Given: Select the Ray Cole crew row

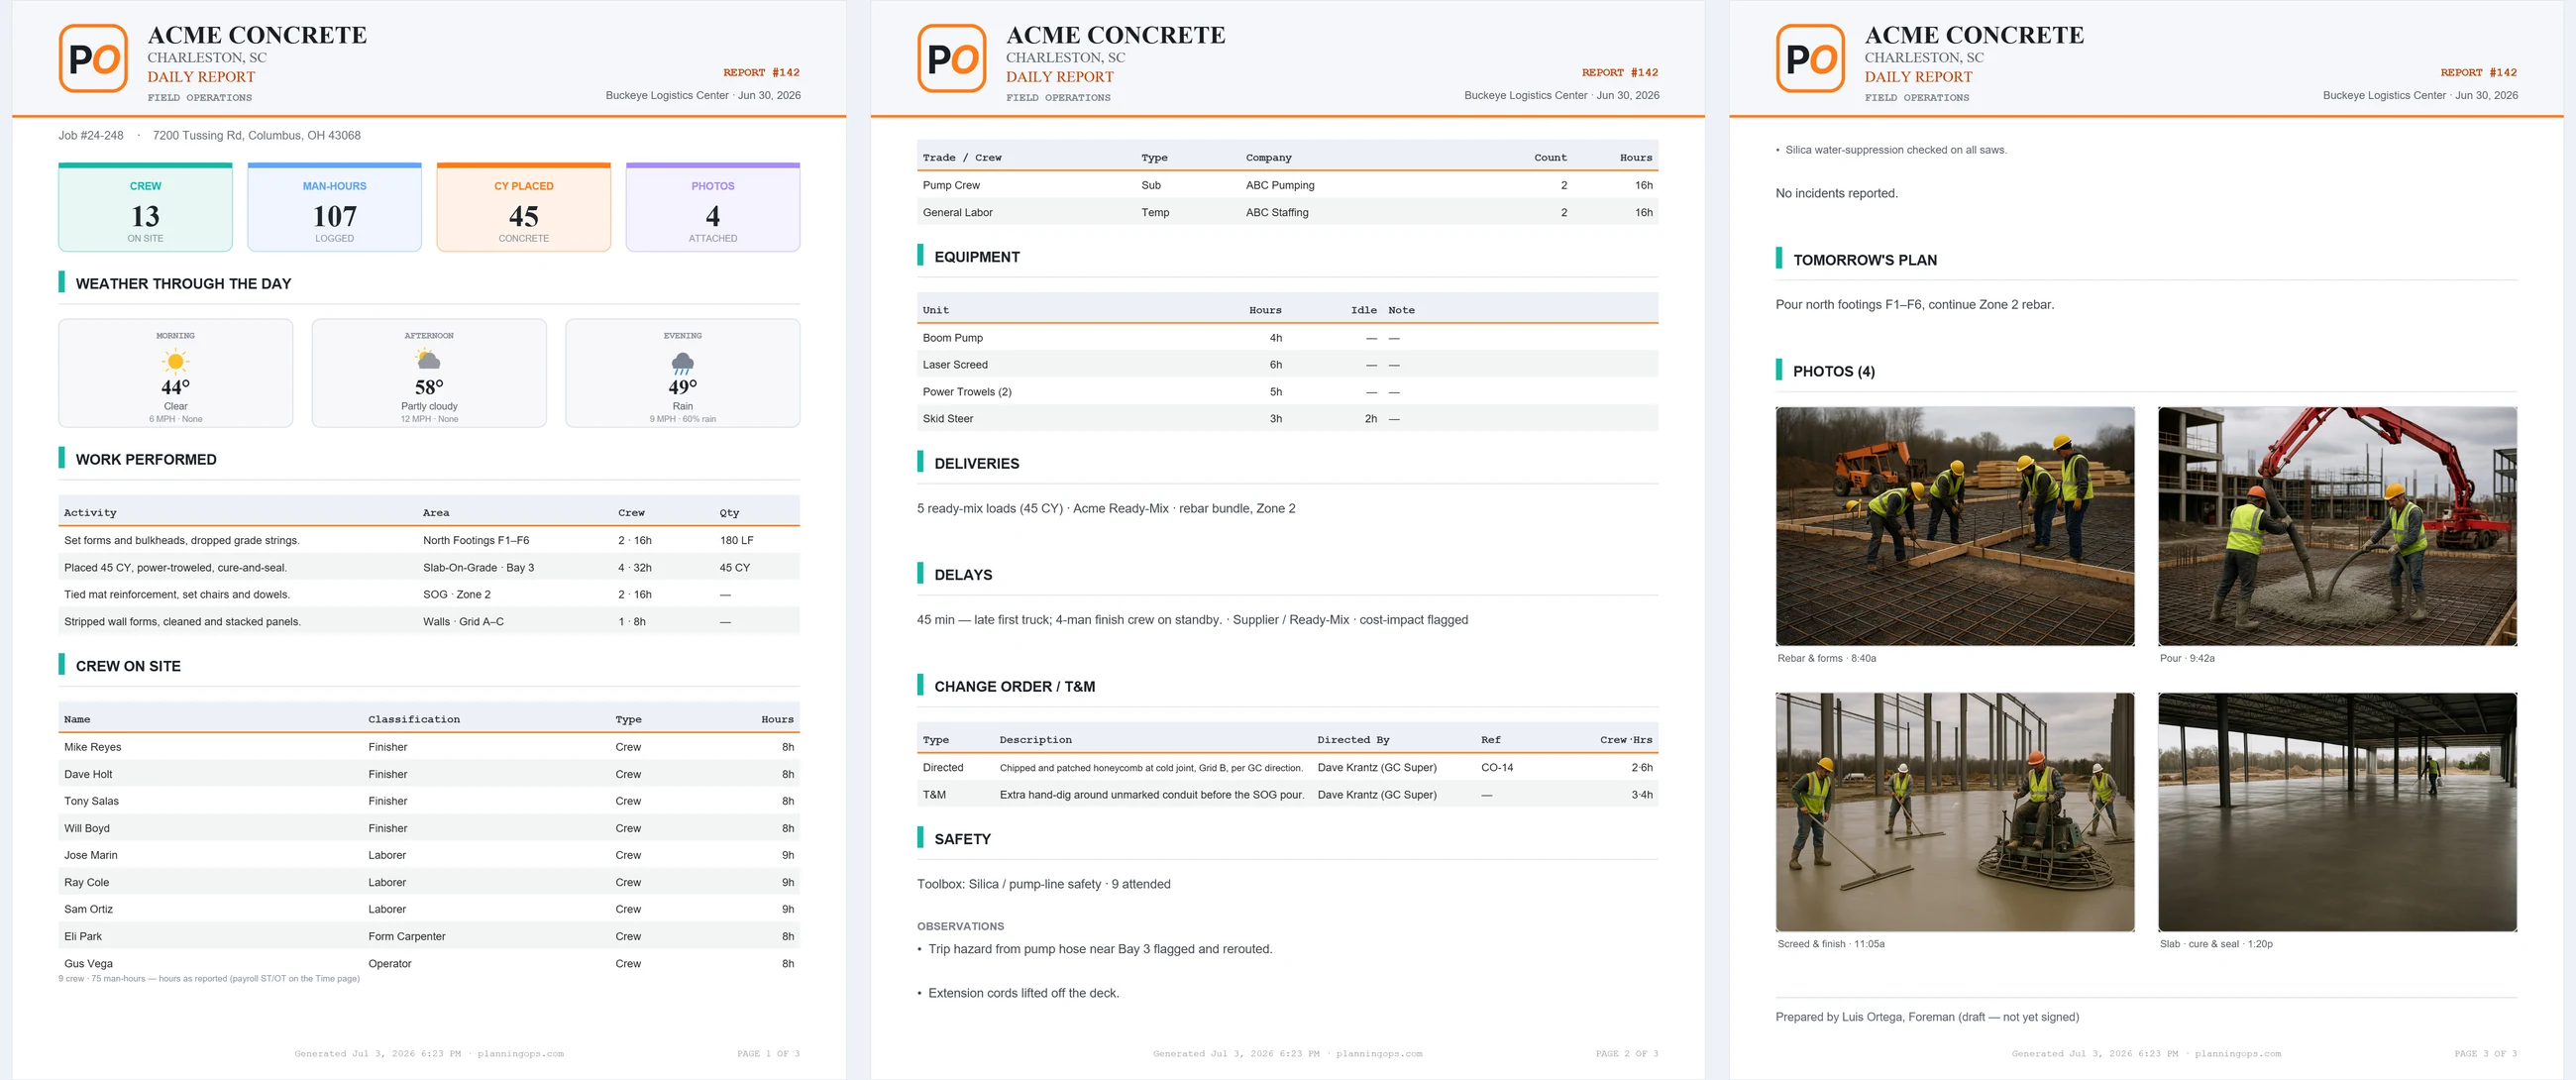Looking at the screenshot, I should [x=429, y=882].
